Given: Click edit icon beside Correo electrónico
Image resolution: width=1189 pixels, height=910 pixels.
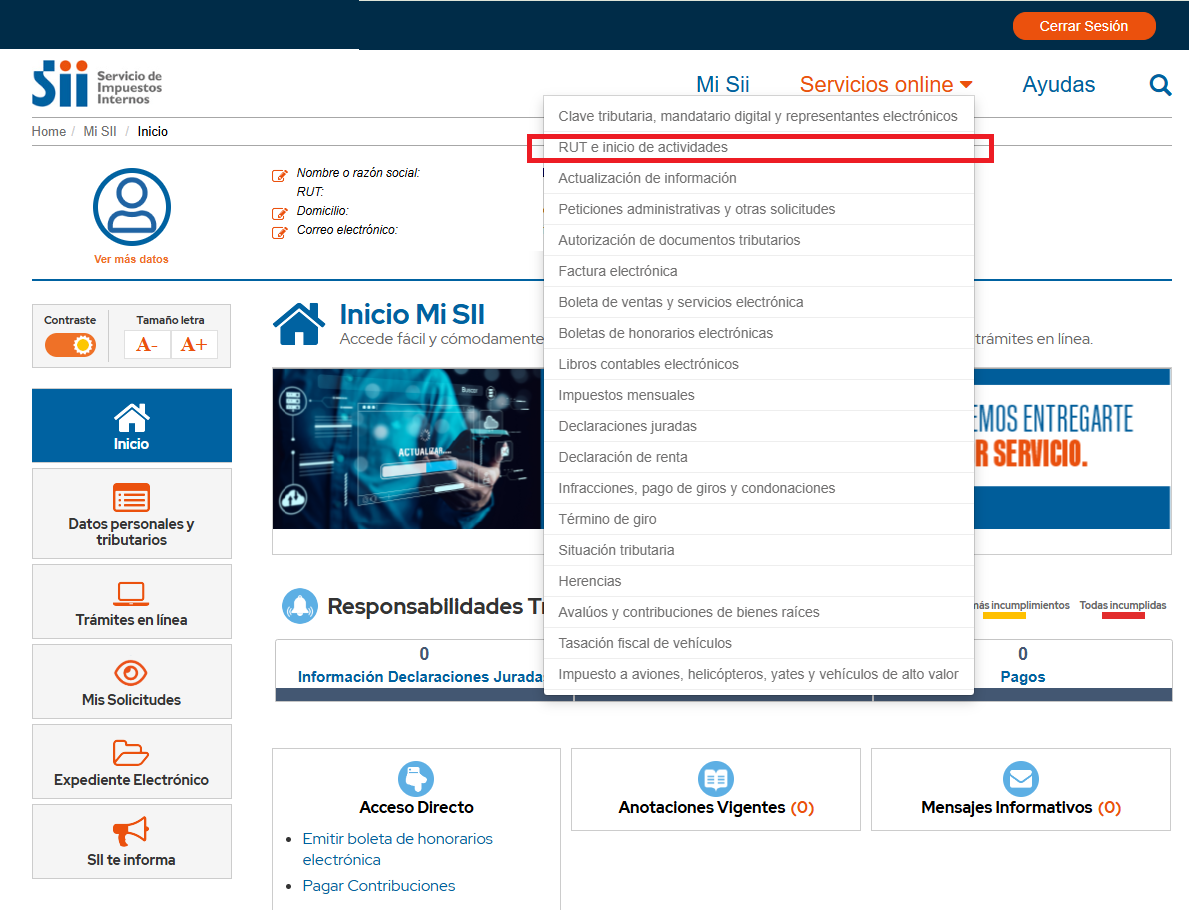Looking at the screenshot, I should click(x=280, y=232).
